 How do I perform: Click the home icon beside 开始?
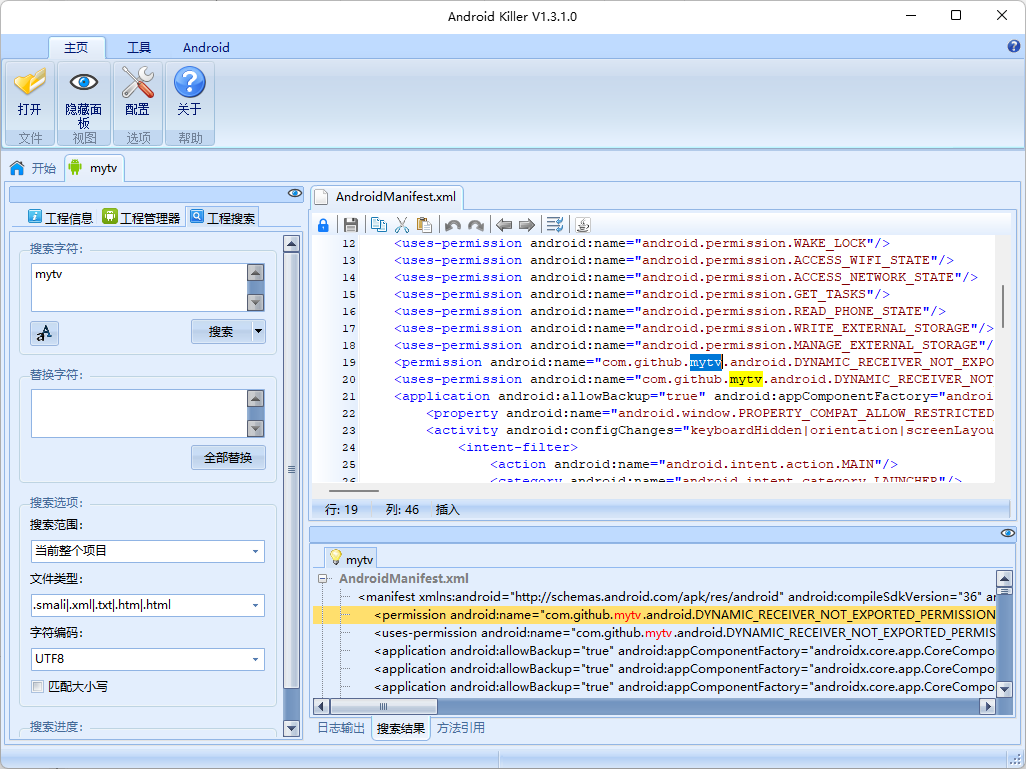pos(17,168)
